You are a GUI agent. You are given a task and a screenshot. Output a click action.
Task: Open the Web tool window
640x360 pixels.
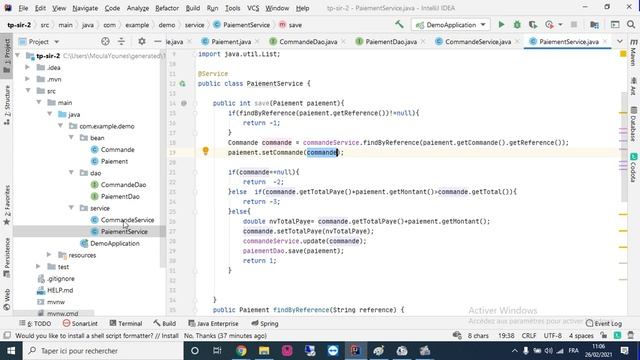click(7, 300)
